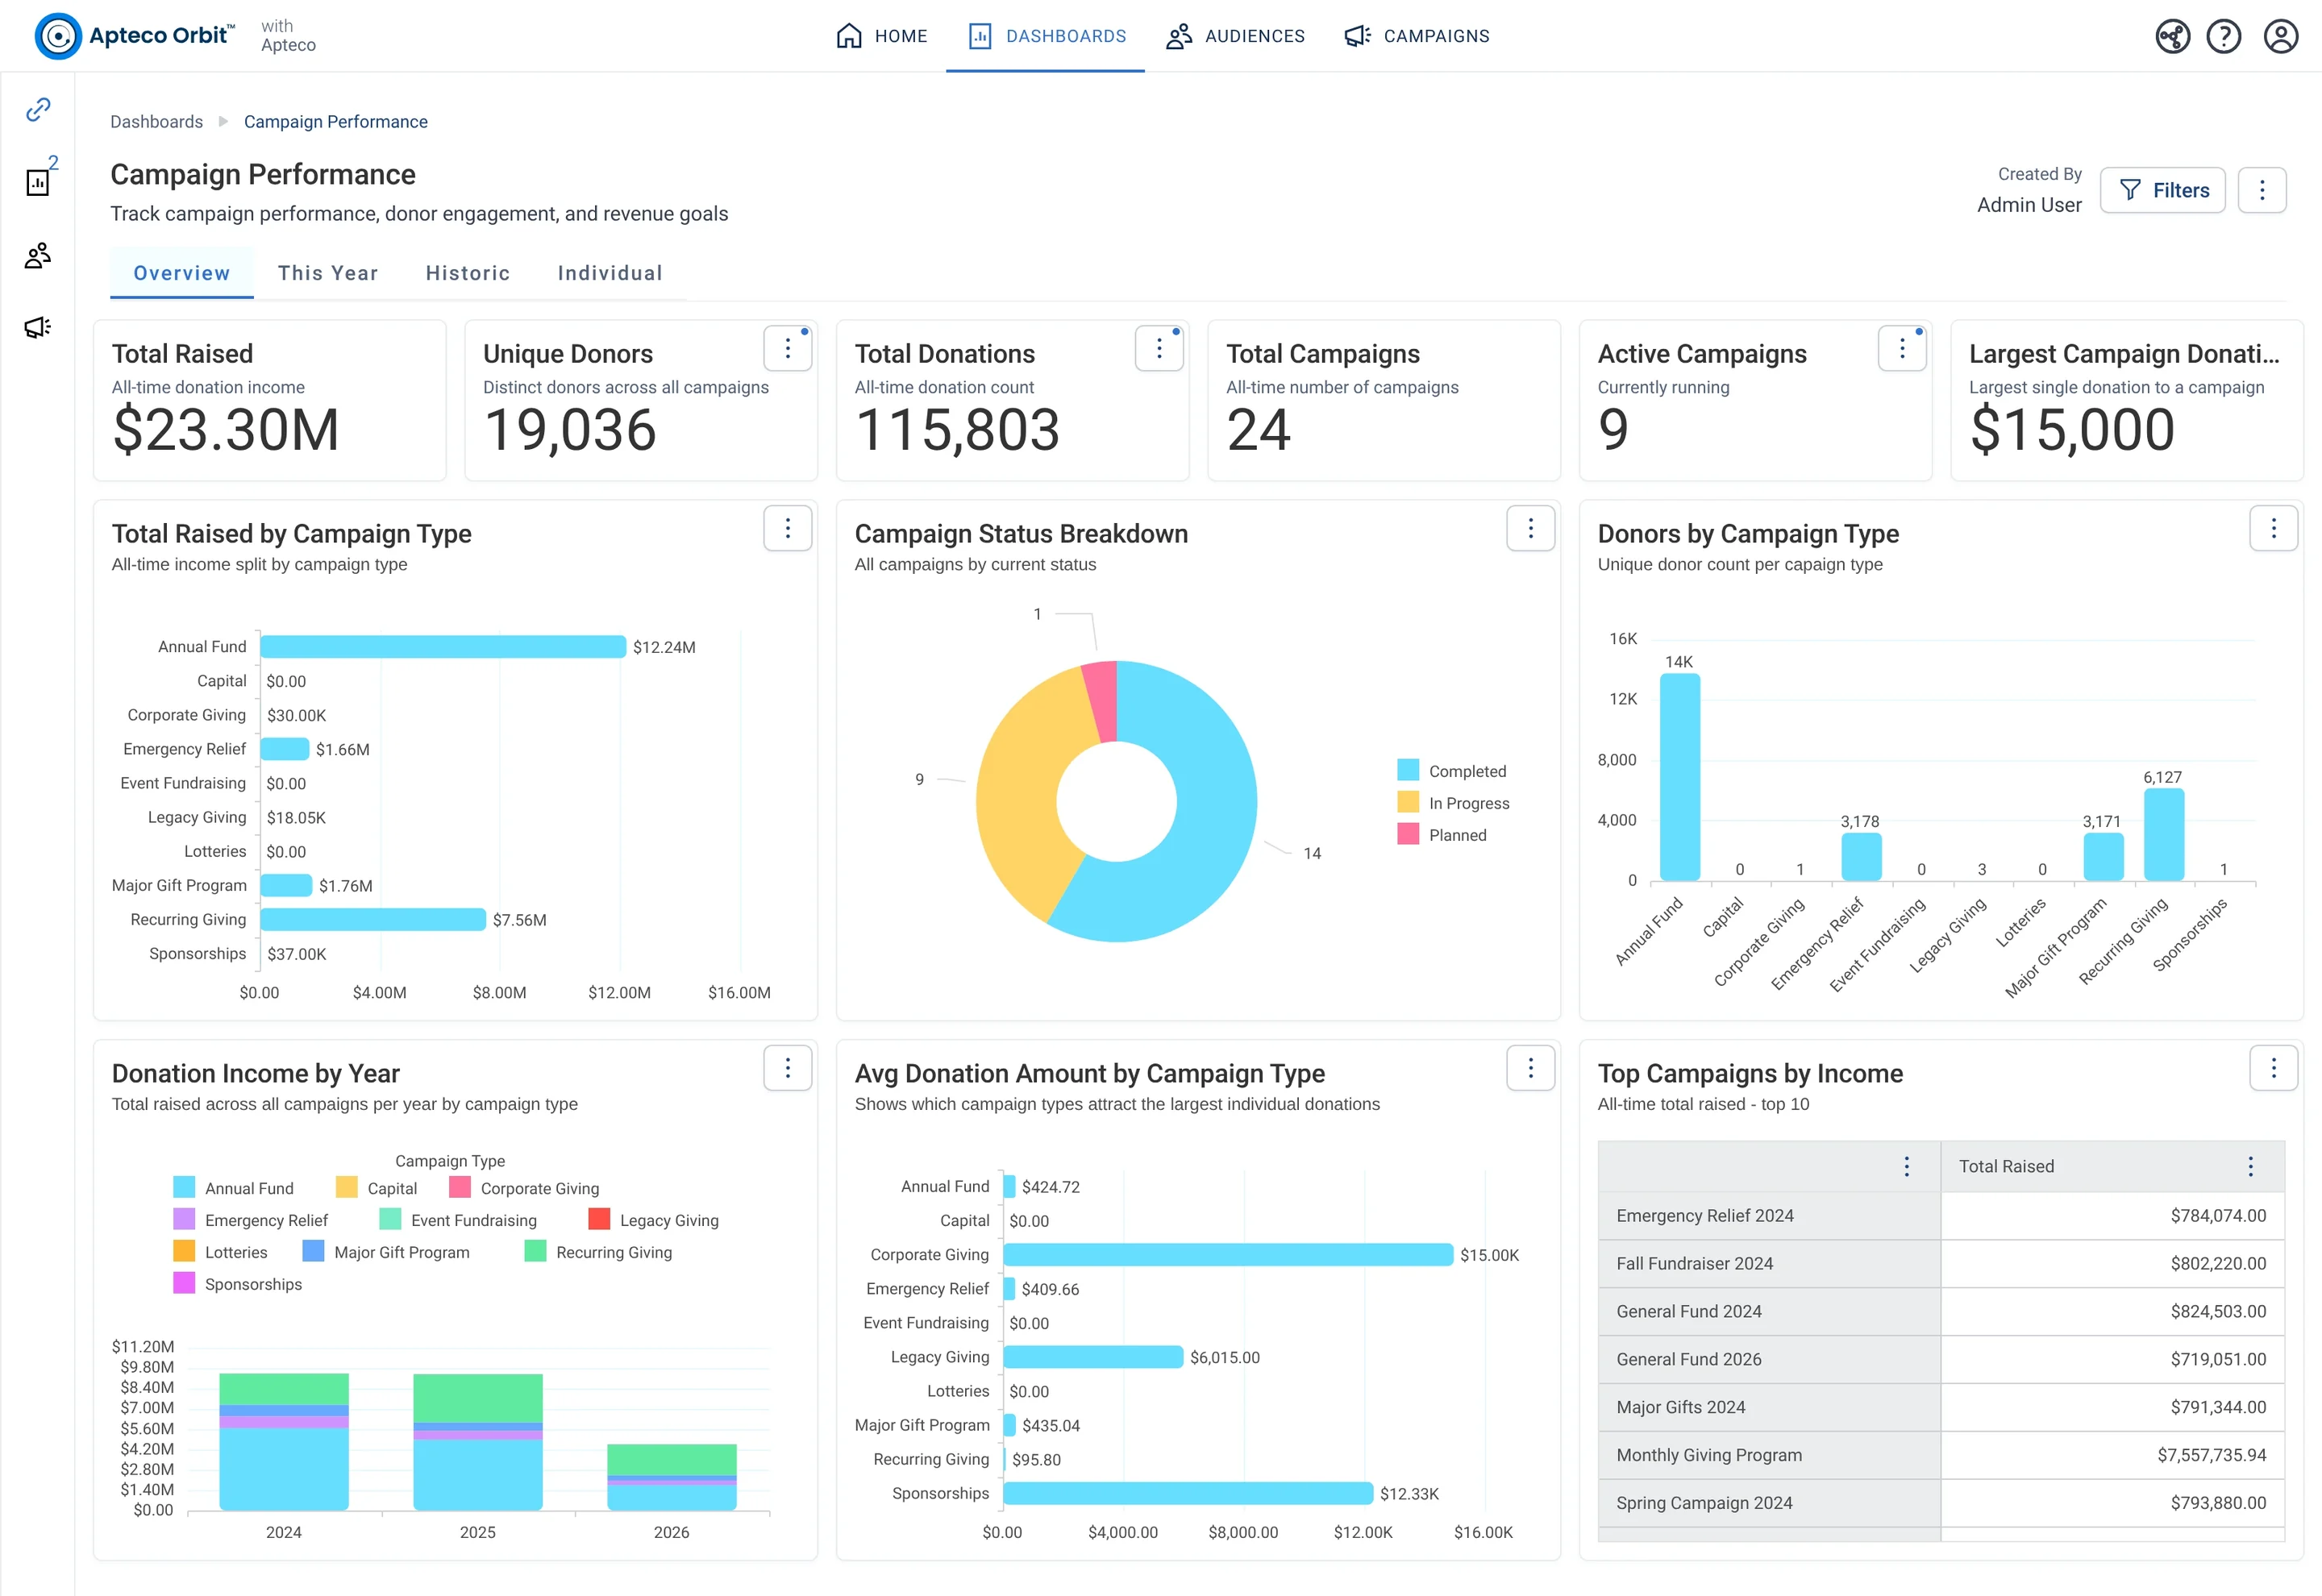
Task: Open the Active Campaigns tile options menu
Action: point(1903,348)
